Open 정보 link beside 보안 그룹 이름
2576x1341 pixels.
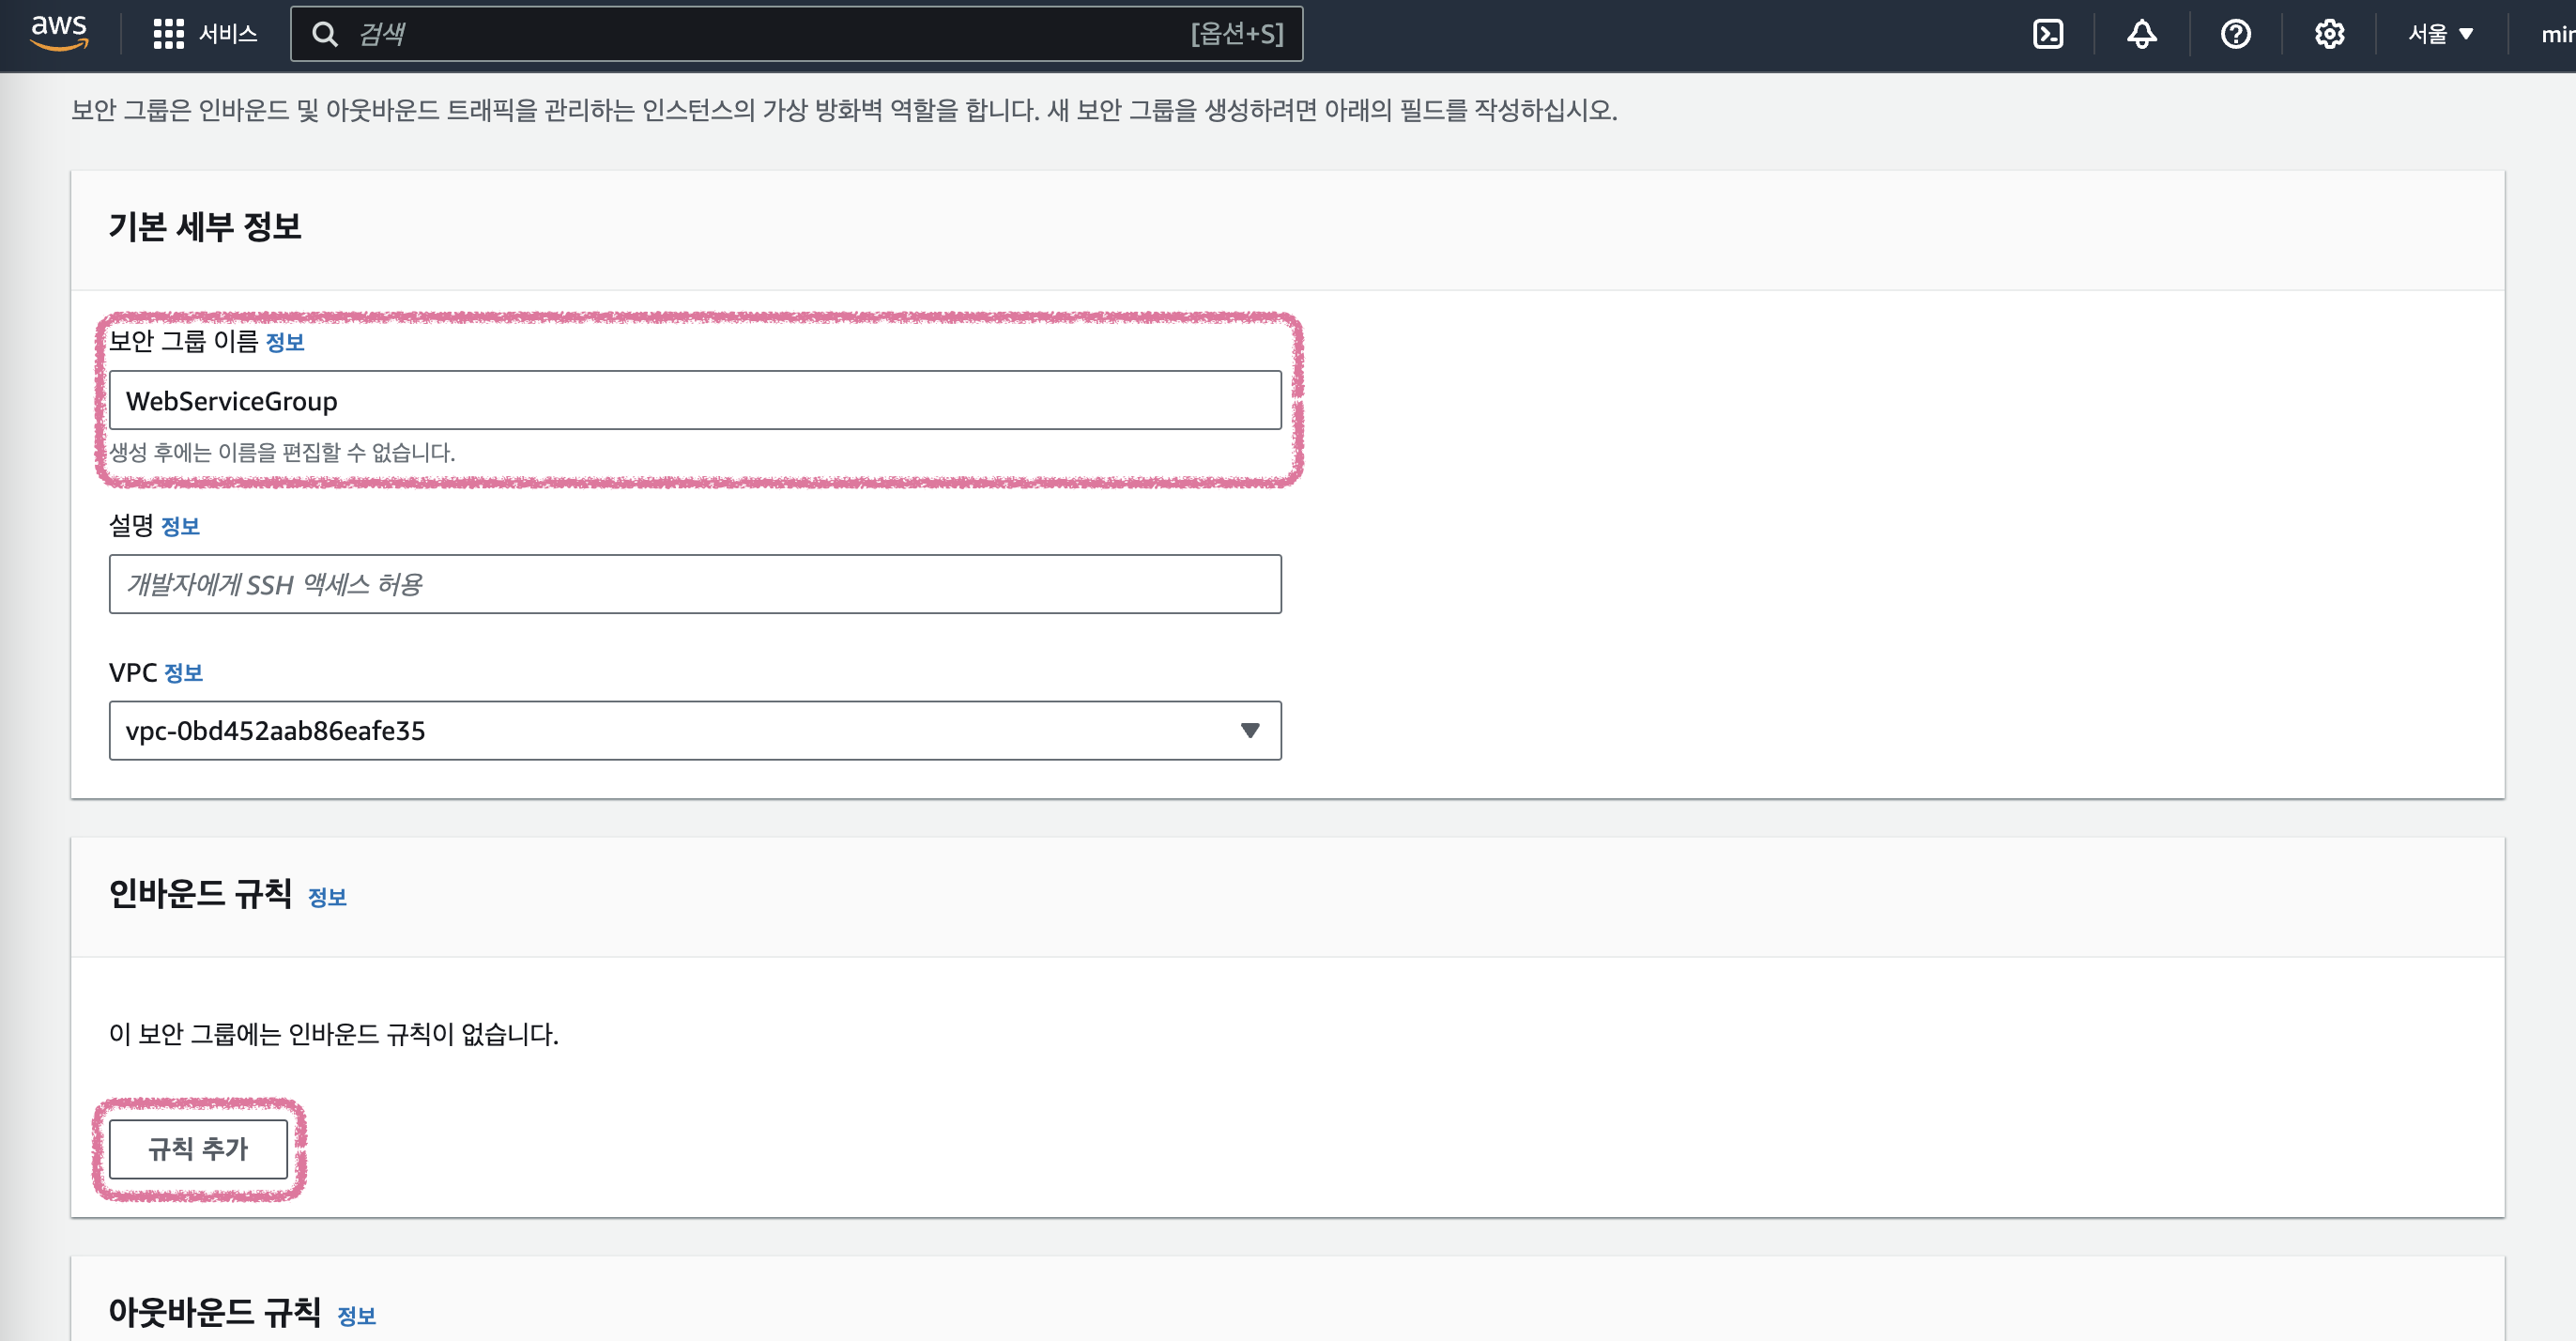pyautogui.click(x=285, y=342)
